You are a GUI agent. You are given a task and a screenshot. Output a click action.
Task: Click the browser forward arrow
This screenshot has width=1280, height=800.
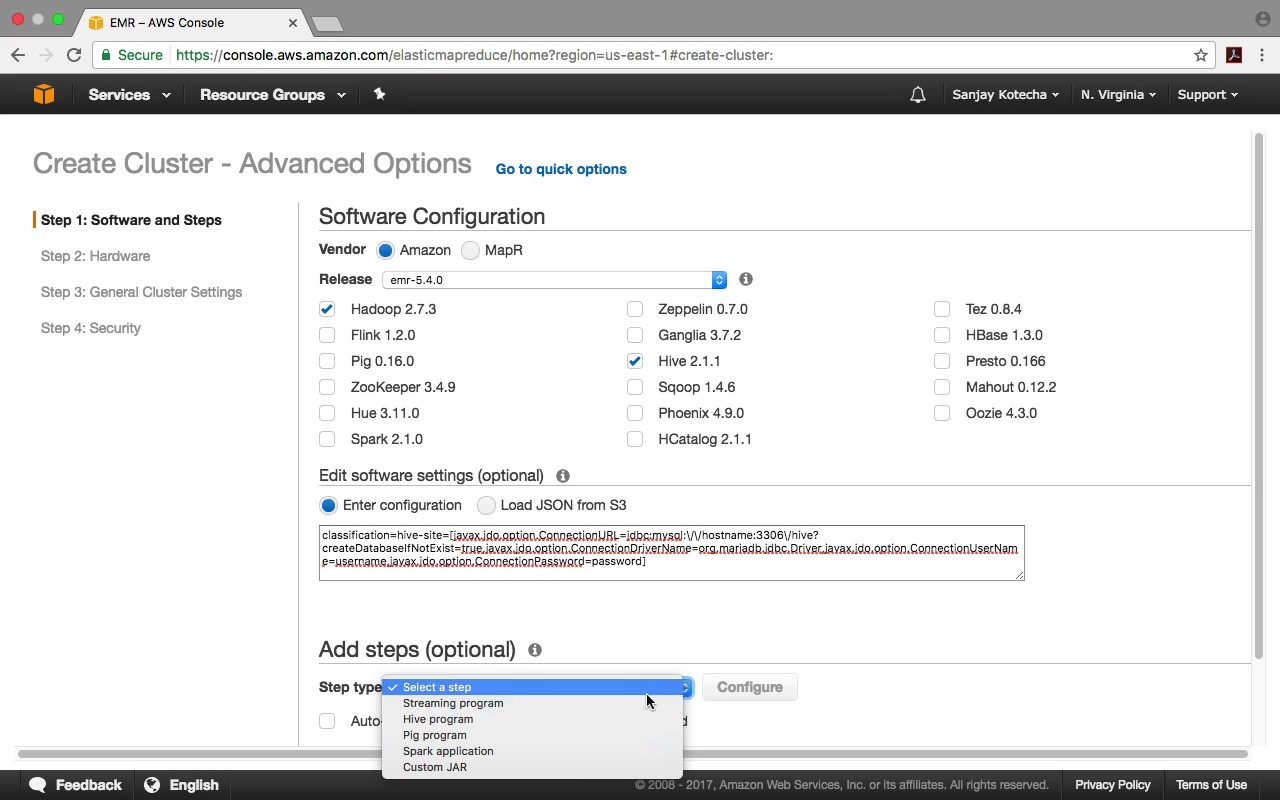coord(46,55)
